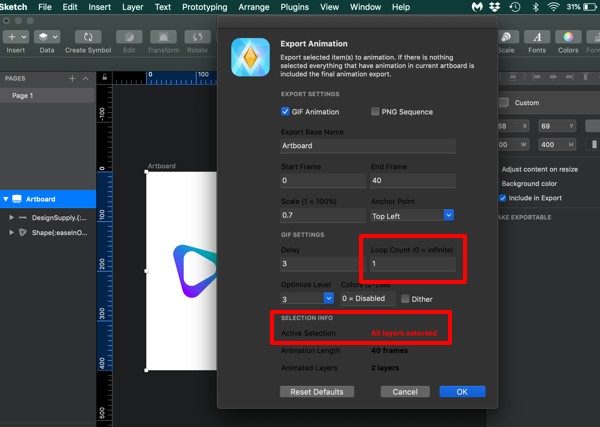The image size is (600, 427).
Task: Open Time Machine menu bar icon
Action: coord(515,7)
